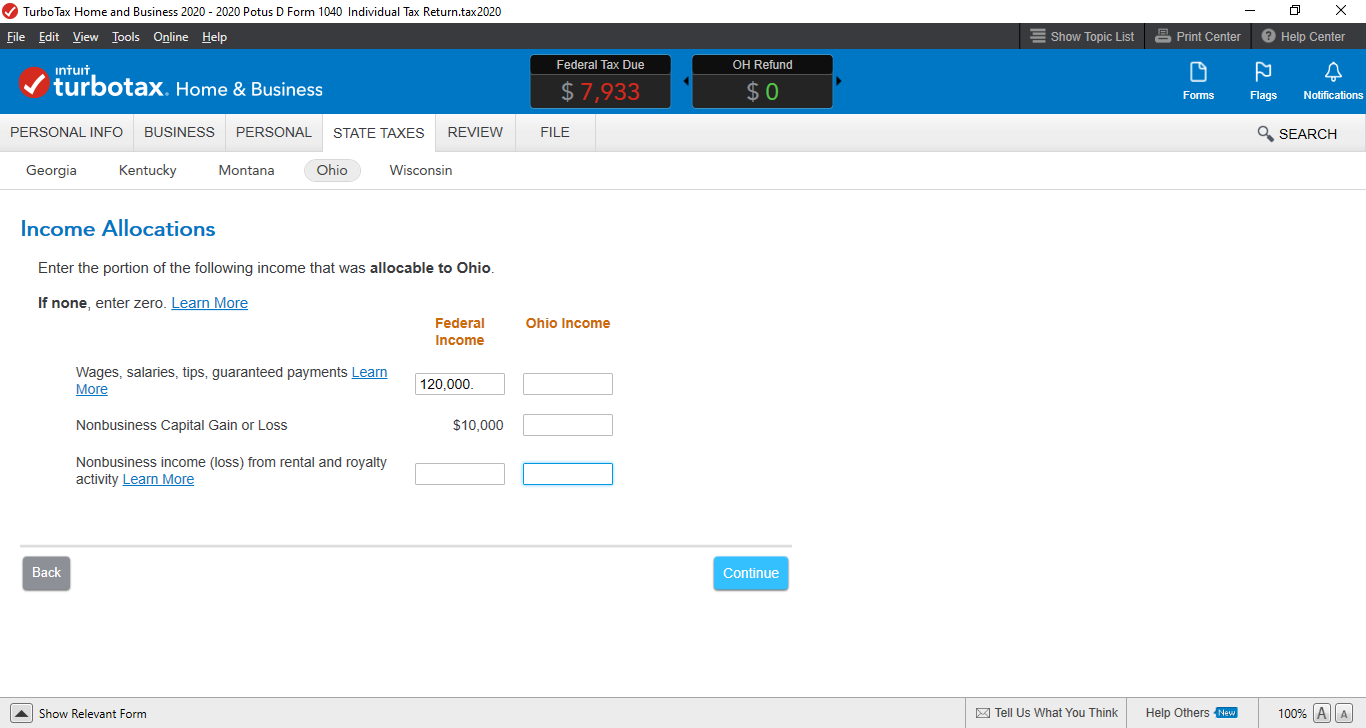The image size is (1366, 728).
Task: Switch to the PERSONAL INFO tab
Action: coord(66,132)
